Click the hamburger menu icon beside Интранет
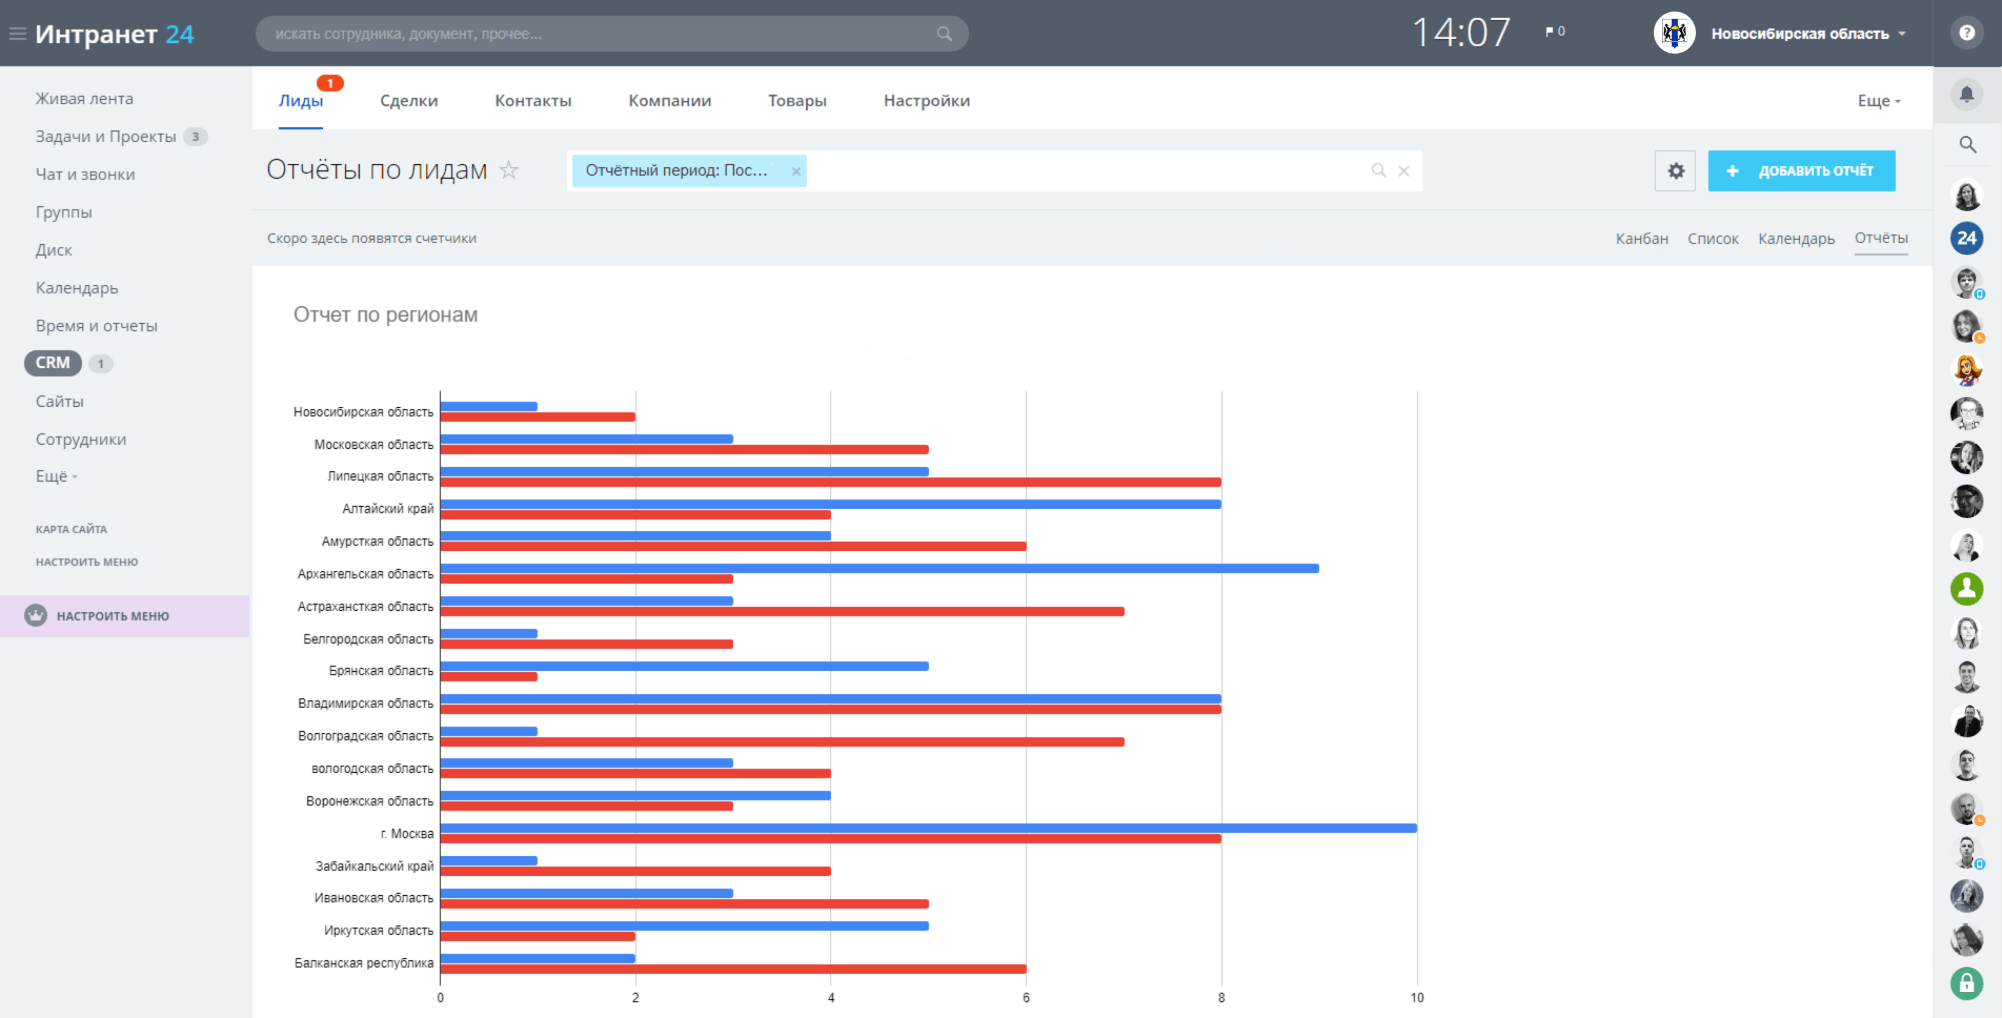Image resolution: width=2002 pixels, height=1018 pixels. (x=17, y=34)
